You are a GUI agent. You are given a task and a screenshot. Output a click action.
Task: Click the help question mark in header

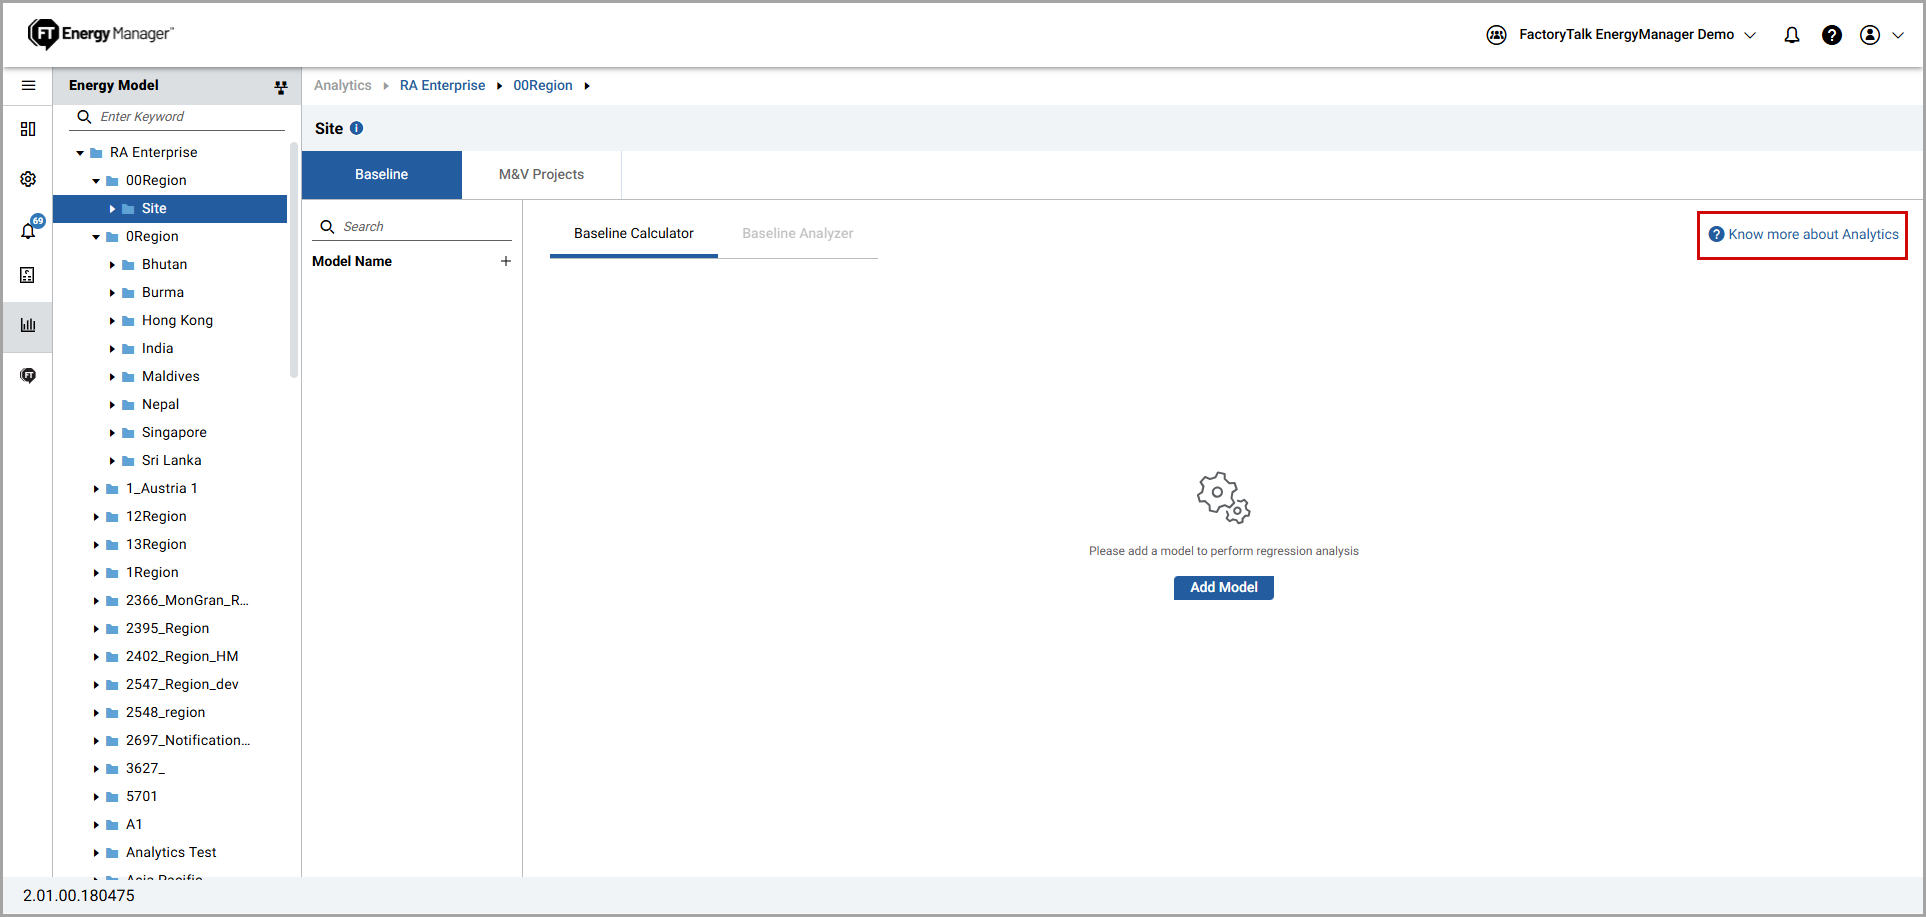point(1831,35)
